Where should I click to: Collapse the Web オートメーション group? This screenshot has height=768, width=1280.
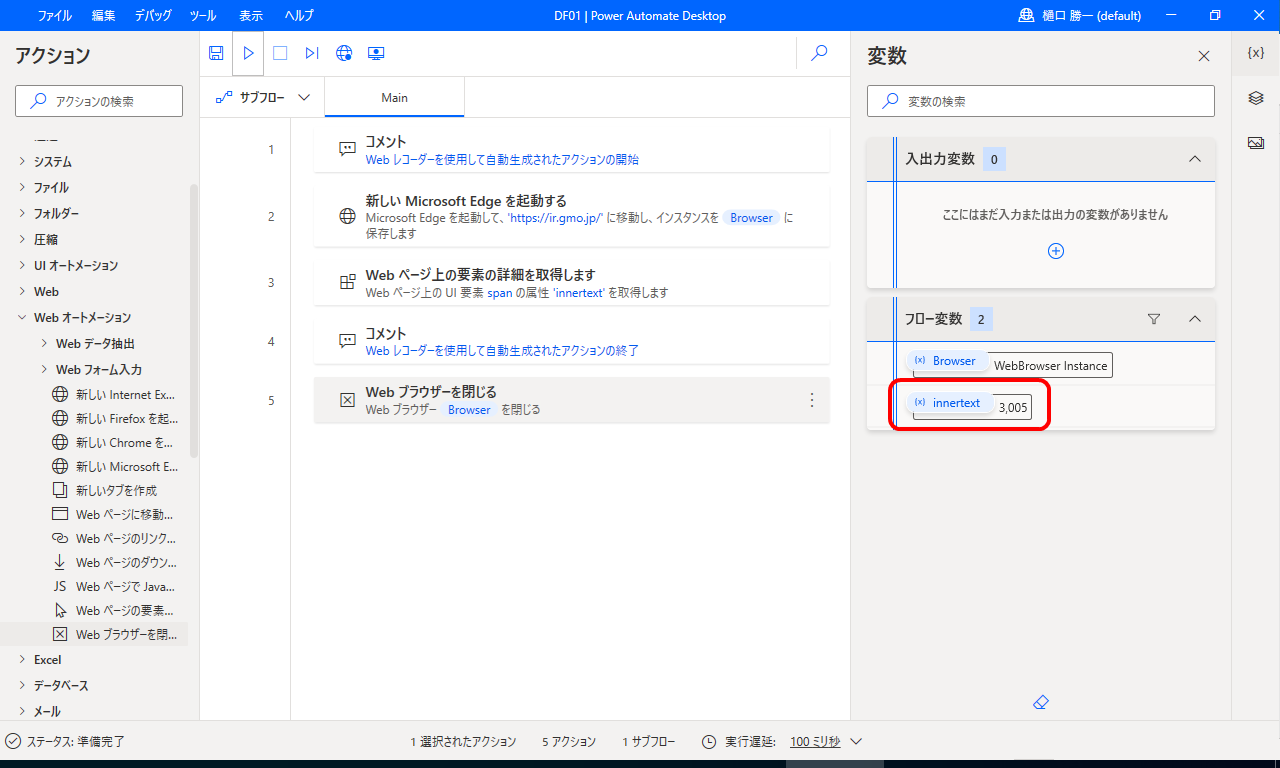(x=23, y=318)
